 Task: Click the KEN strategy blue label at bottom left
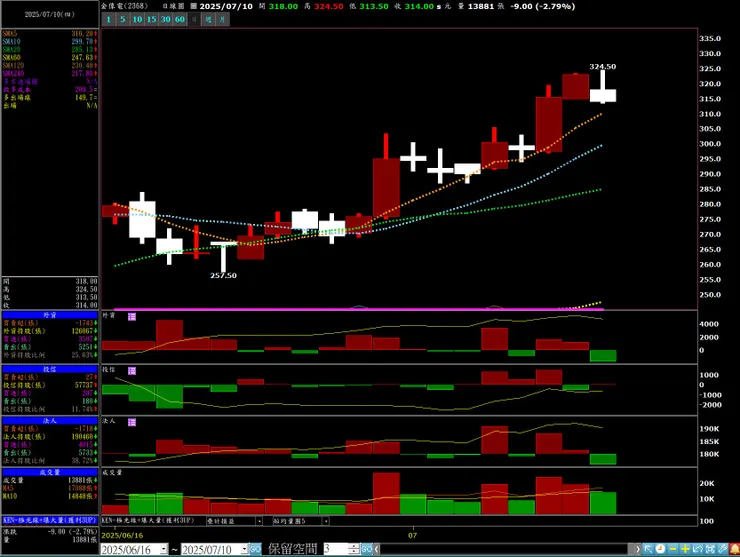(x=50, y=520)
